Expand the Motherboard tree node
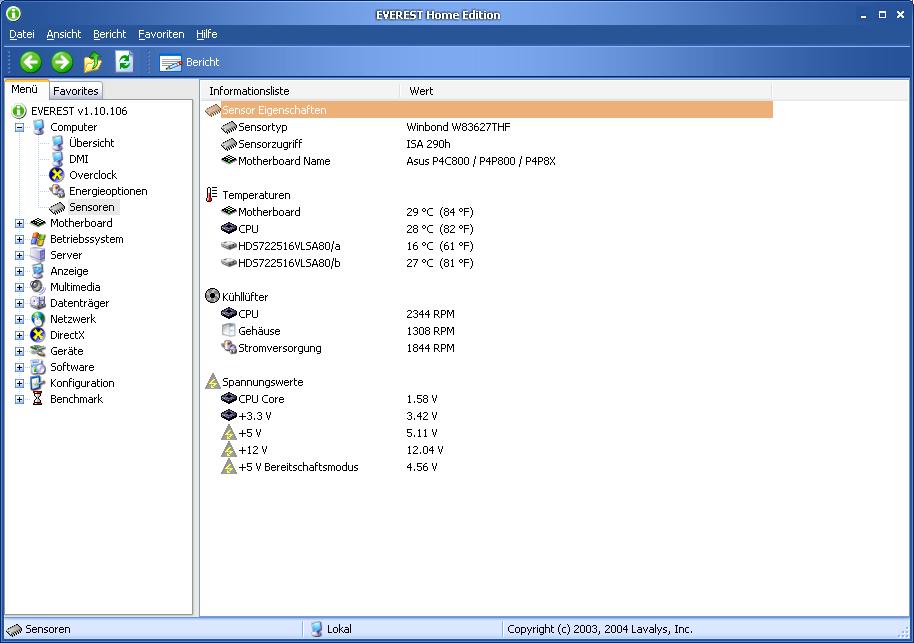Screen dimensions: 914x643 click(19, 223)
